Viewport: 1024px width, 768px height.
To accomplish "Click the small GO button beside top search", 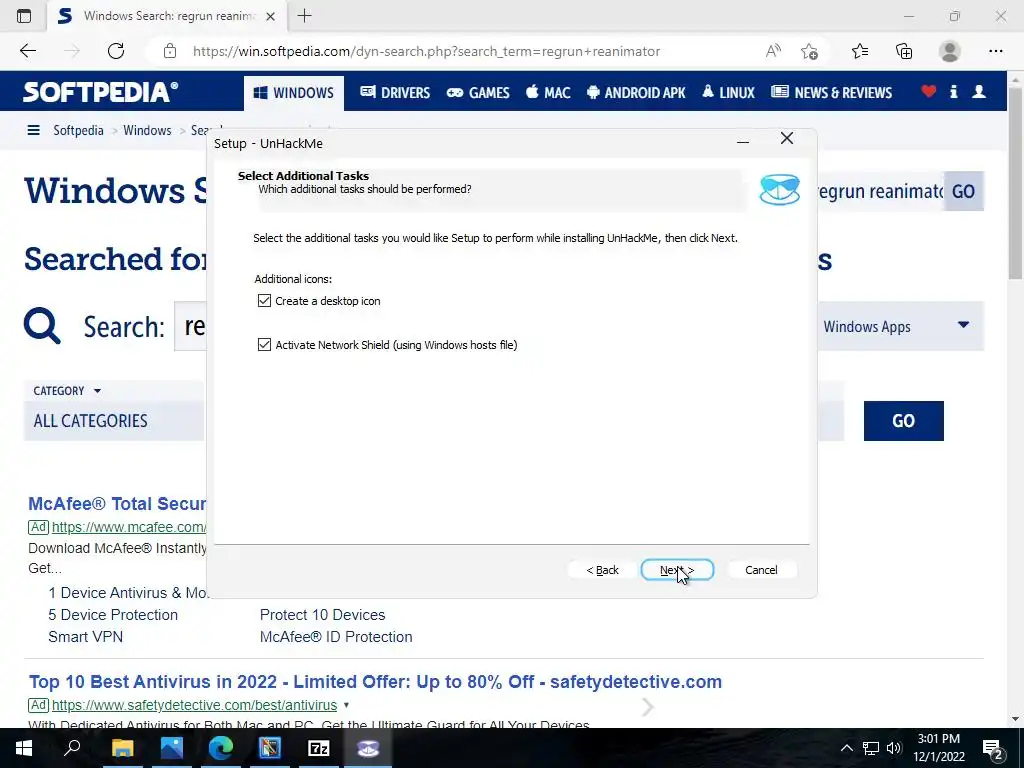I will (x=963, y=191).
